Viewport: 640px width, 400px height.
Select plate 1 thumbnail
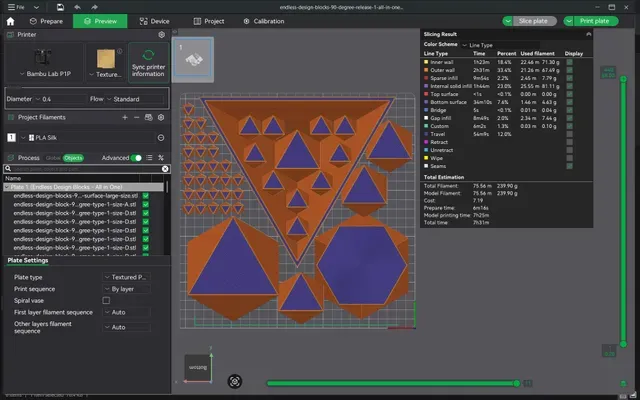tap(193, 59)
